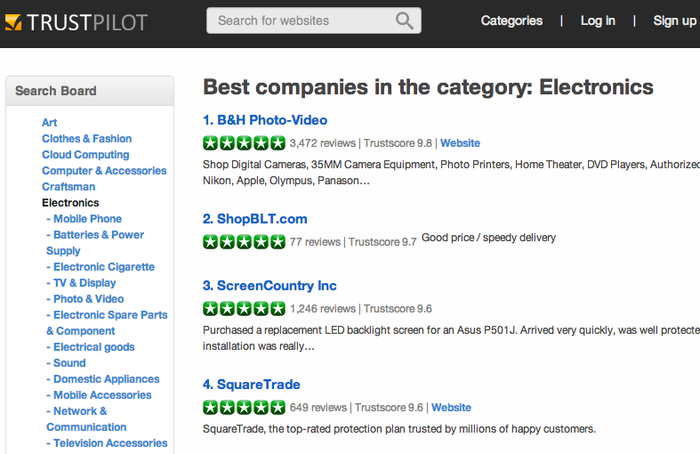Click SquareTrade green star rating
700x454 pixels.
coord(244,407)
